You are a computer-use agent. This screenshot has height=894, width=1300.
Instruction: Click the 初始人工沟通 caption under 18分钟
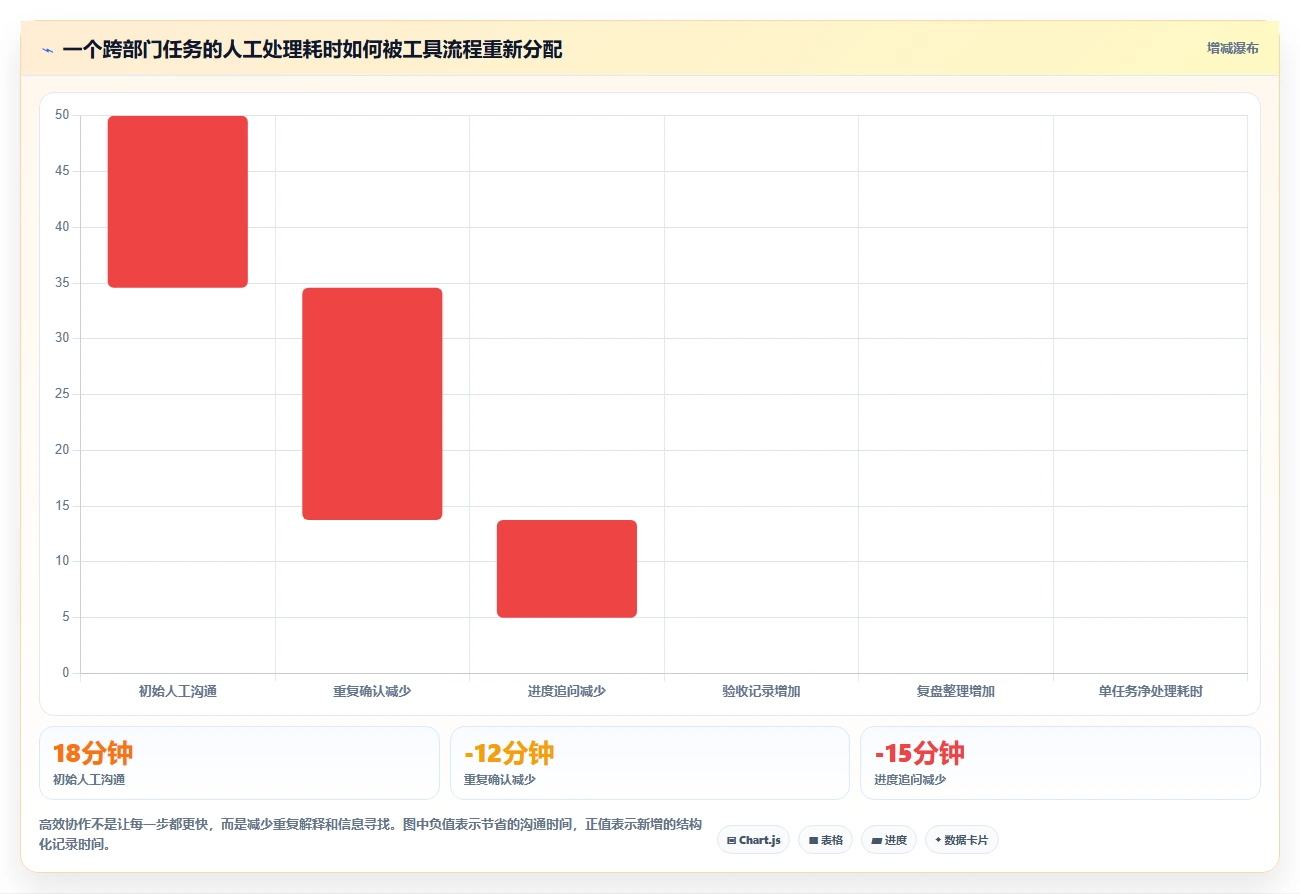point(89,780)
